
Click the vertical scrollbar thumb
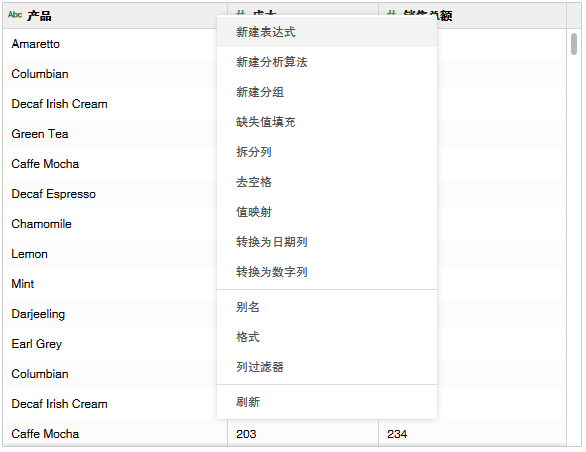[x=574, y=44]
